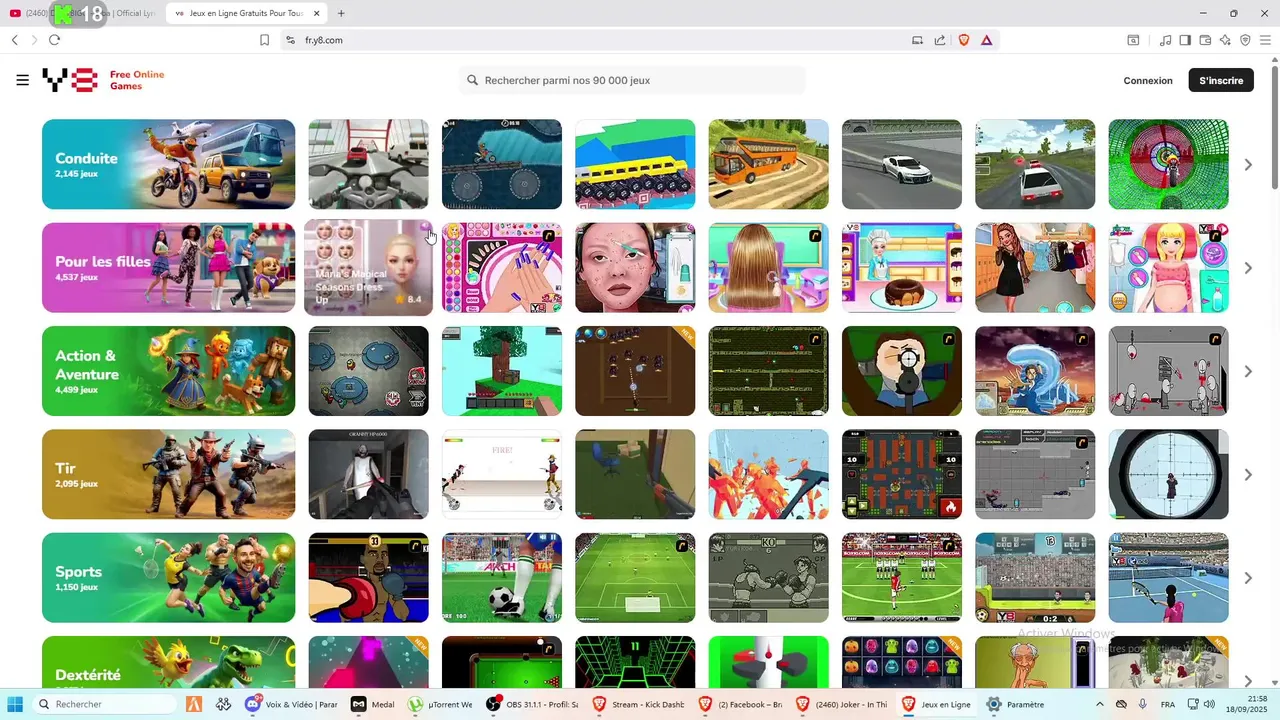Open the Conduite category banner
The image size is (1280, 720).
coord(168,164)
